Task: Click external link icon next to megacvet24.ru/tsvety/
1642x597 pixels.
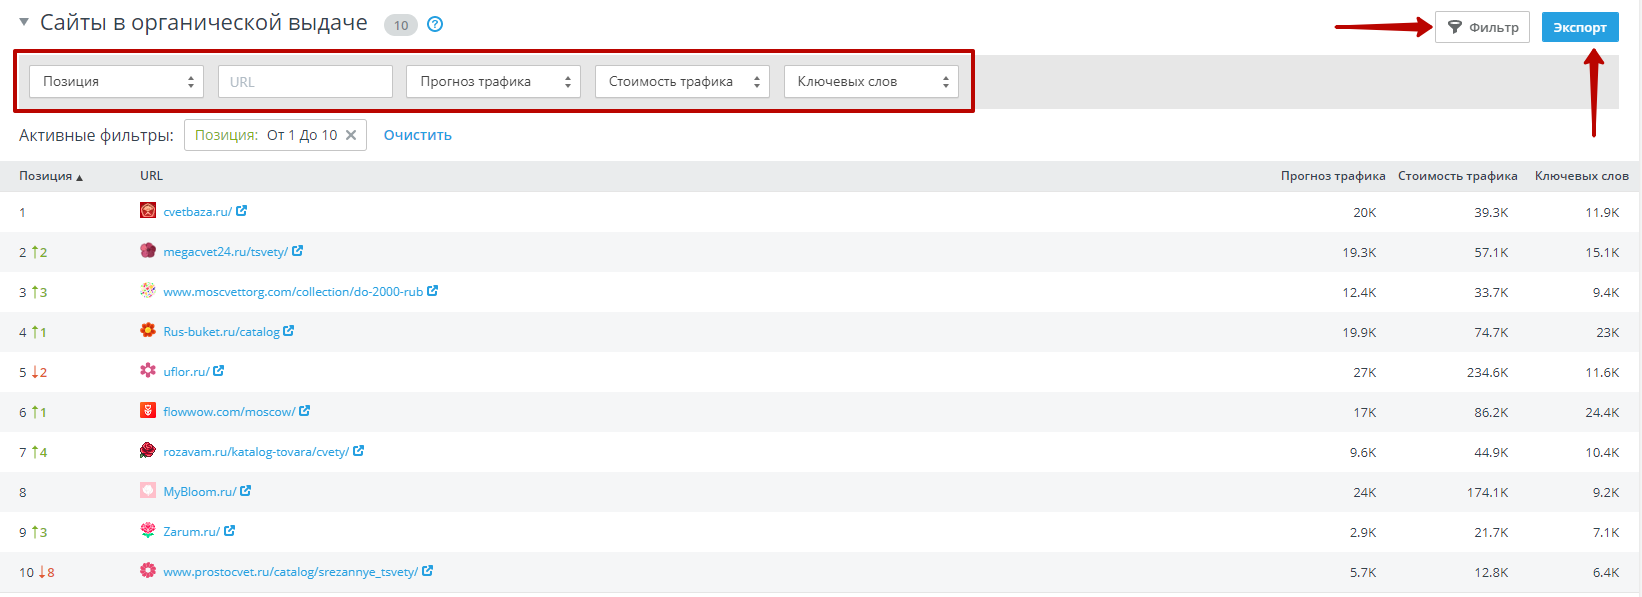Action: (297, 251)
